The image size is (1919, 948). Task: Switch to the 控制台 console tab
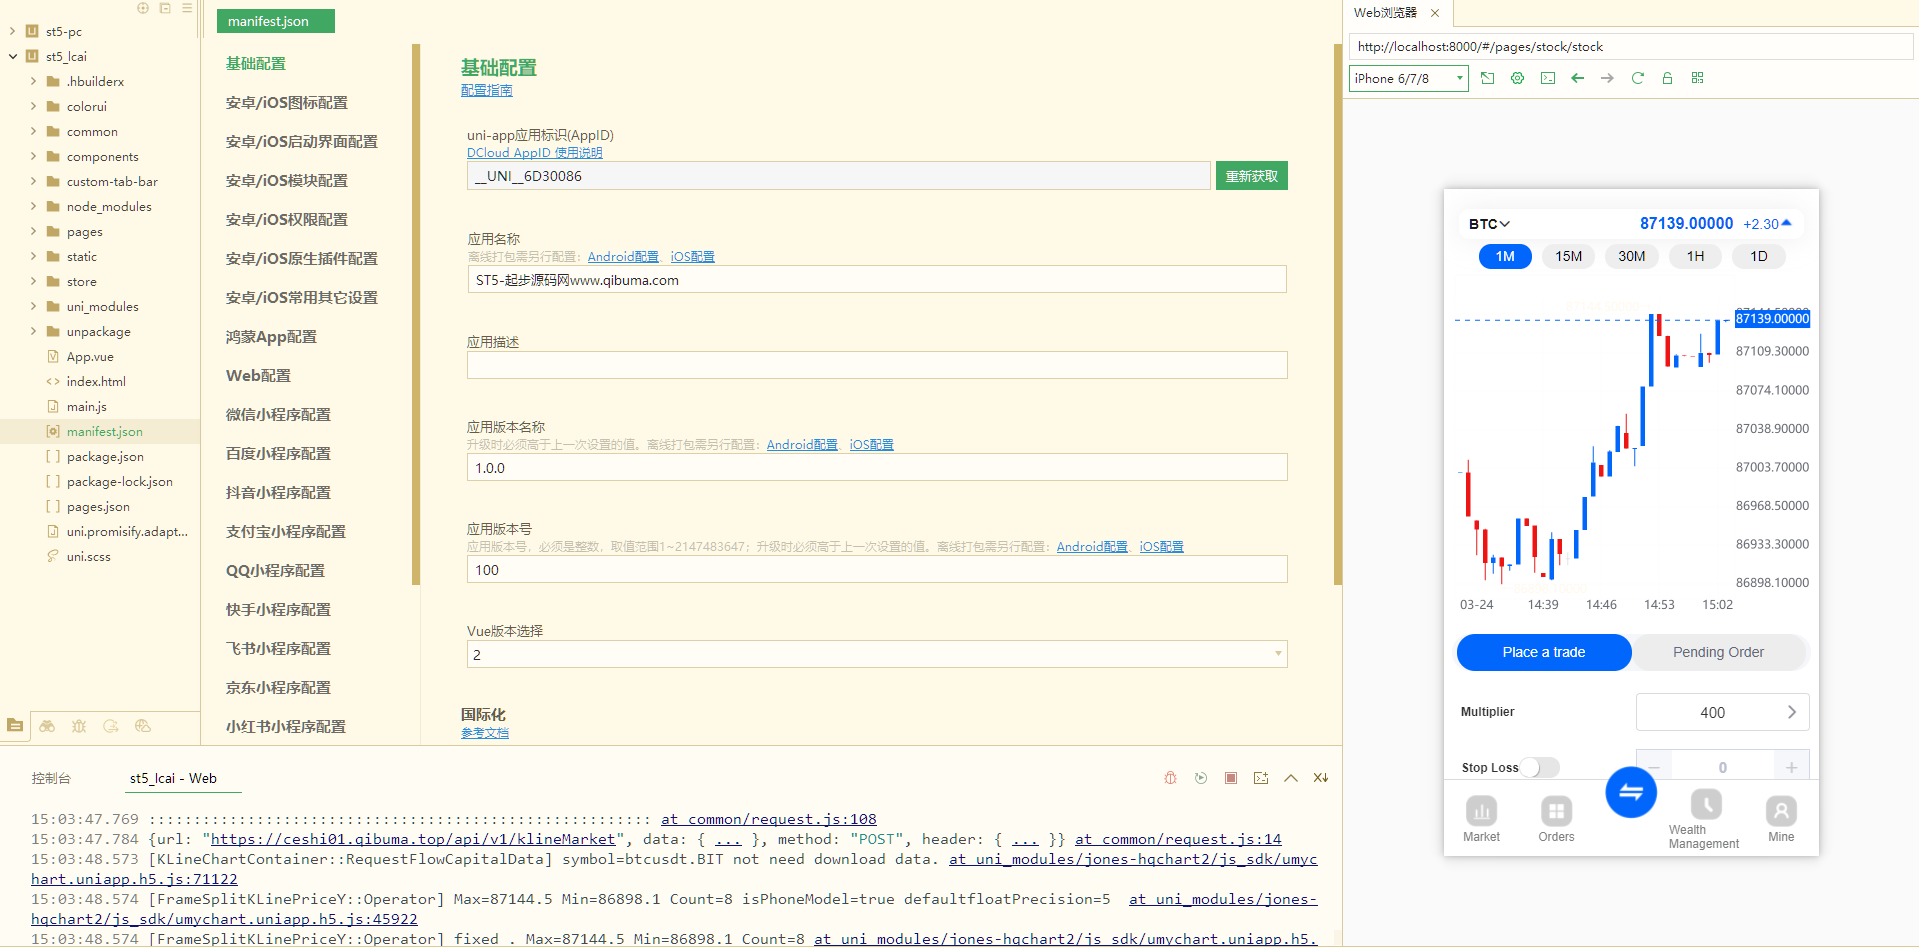tap(51, 778)
